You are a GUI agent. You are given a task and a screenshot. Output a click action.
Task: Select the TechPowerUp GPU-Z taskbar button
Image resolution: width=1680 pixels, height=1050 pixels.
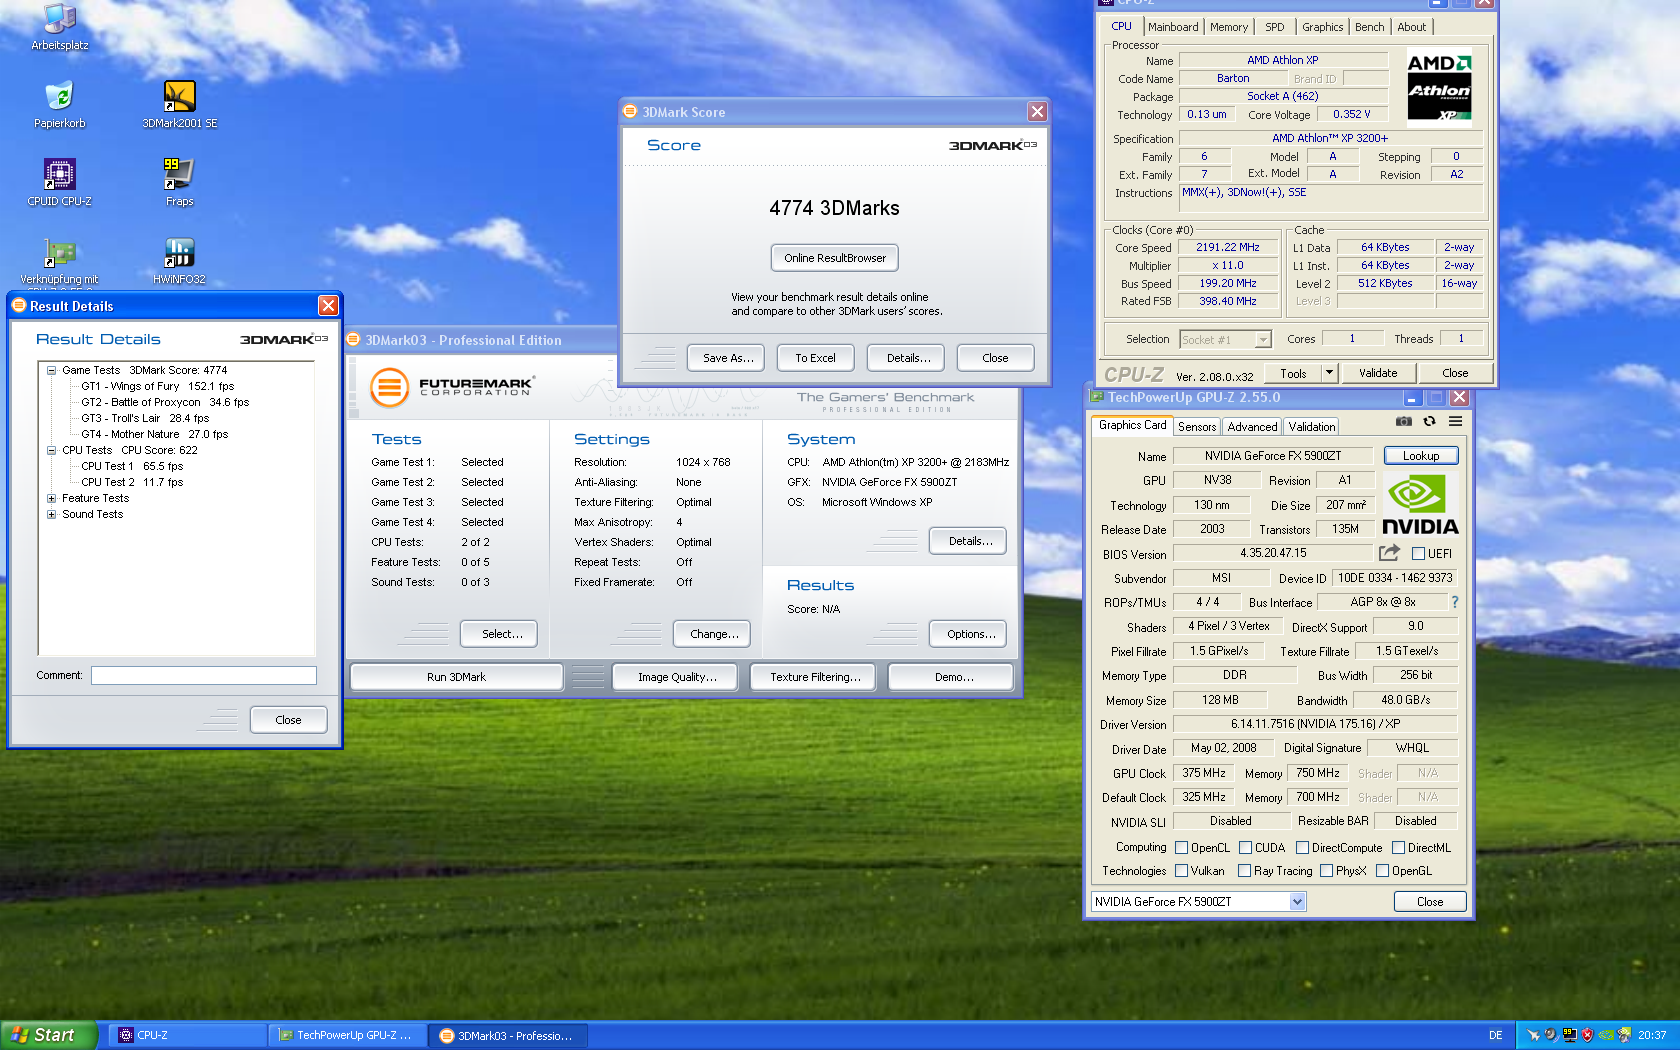click(x=348, y=1035)
